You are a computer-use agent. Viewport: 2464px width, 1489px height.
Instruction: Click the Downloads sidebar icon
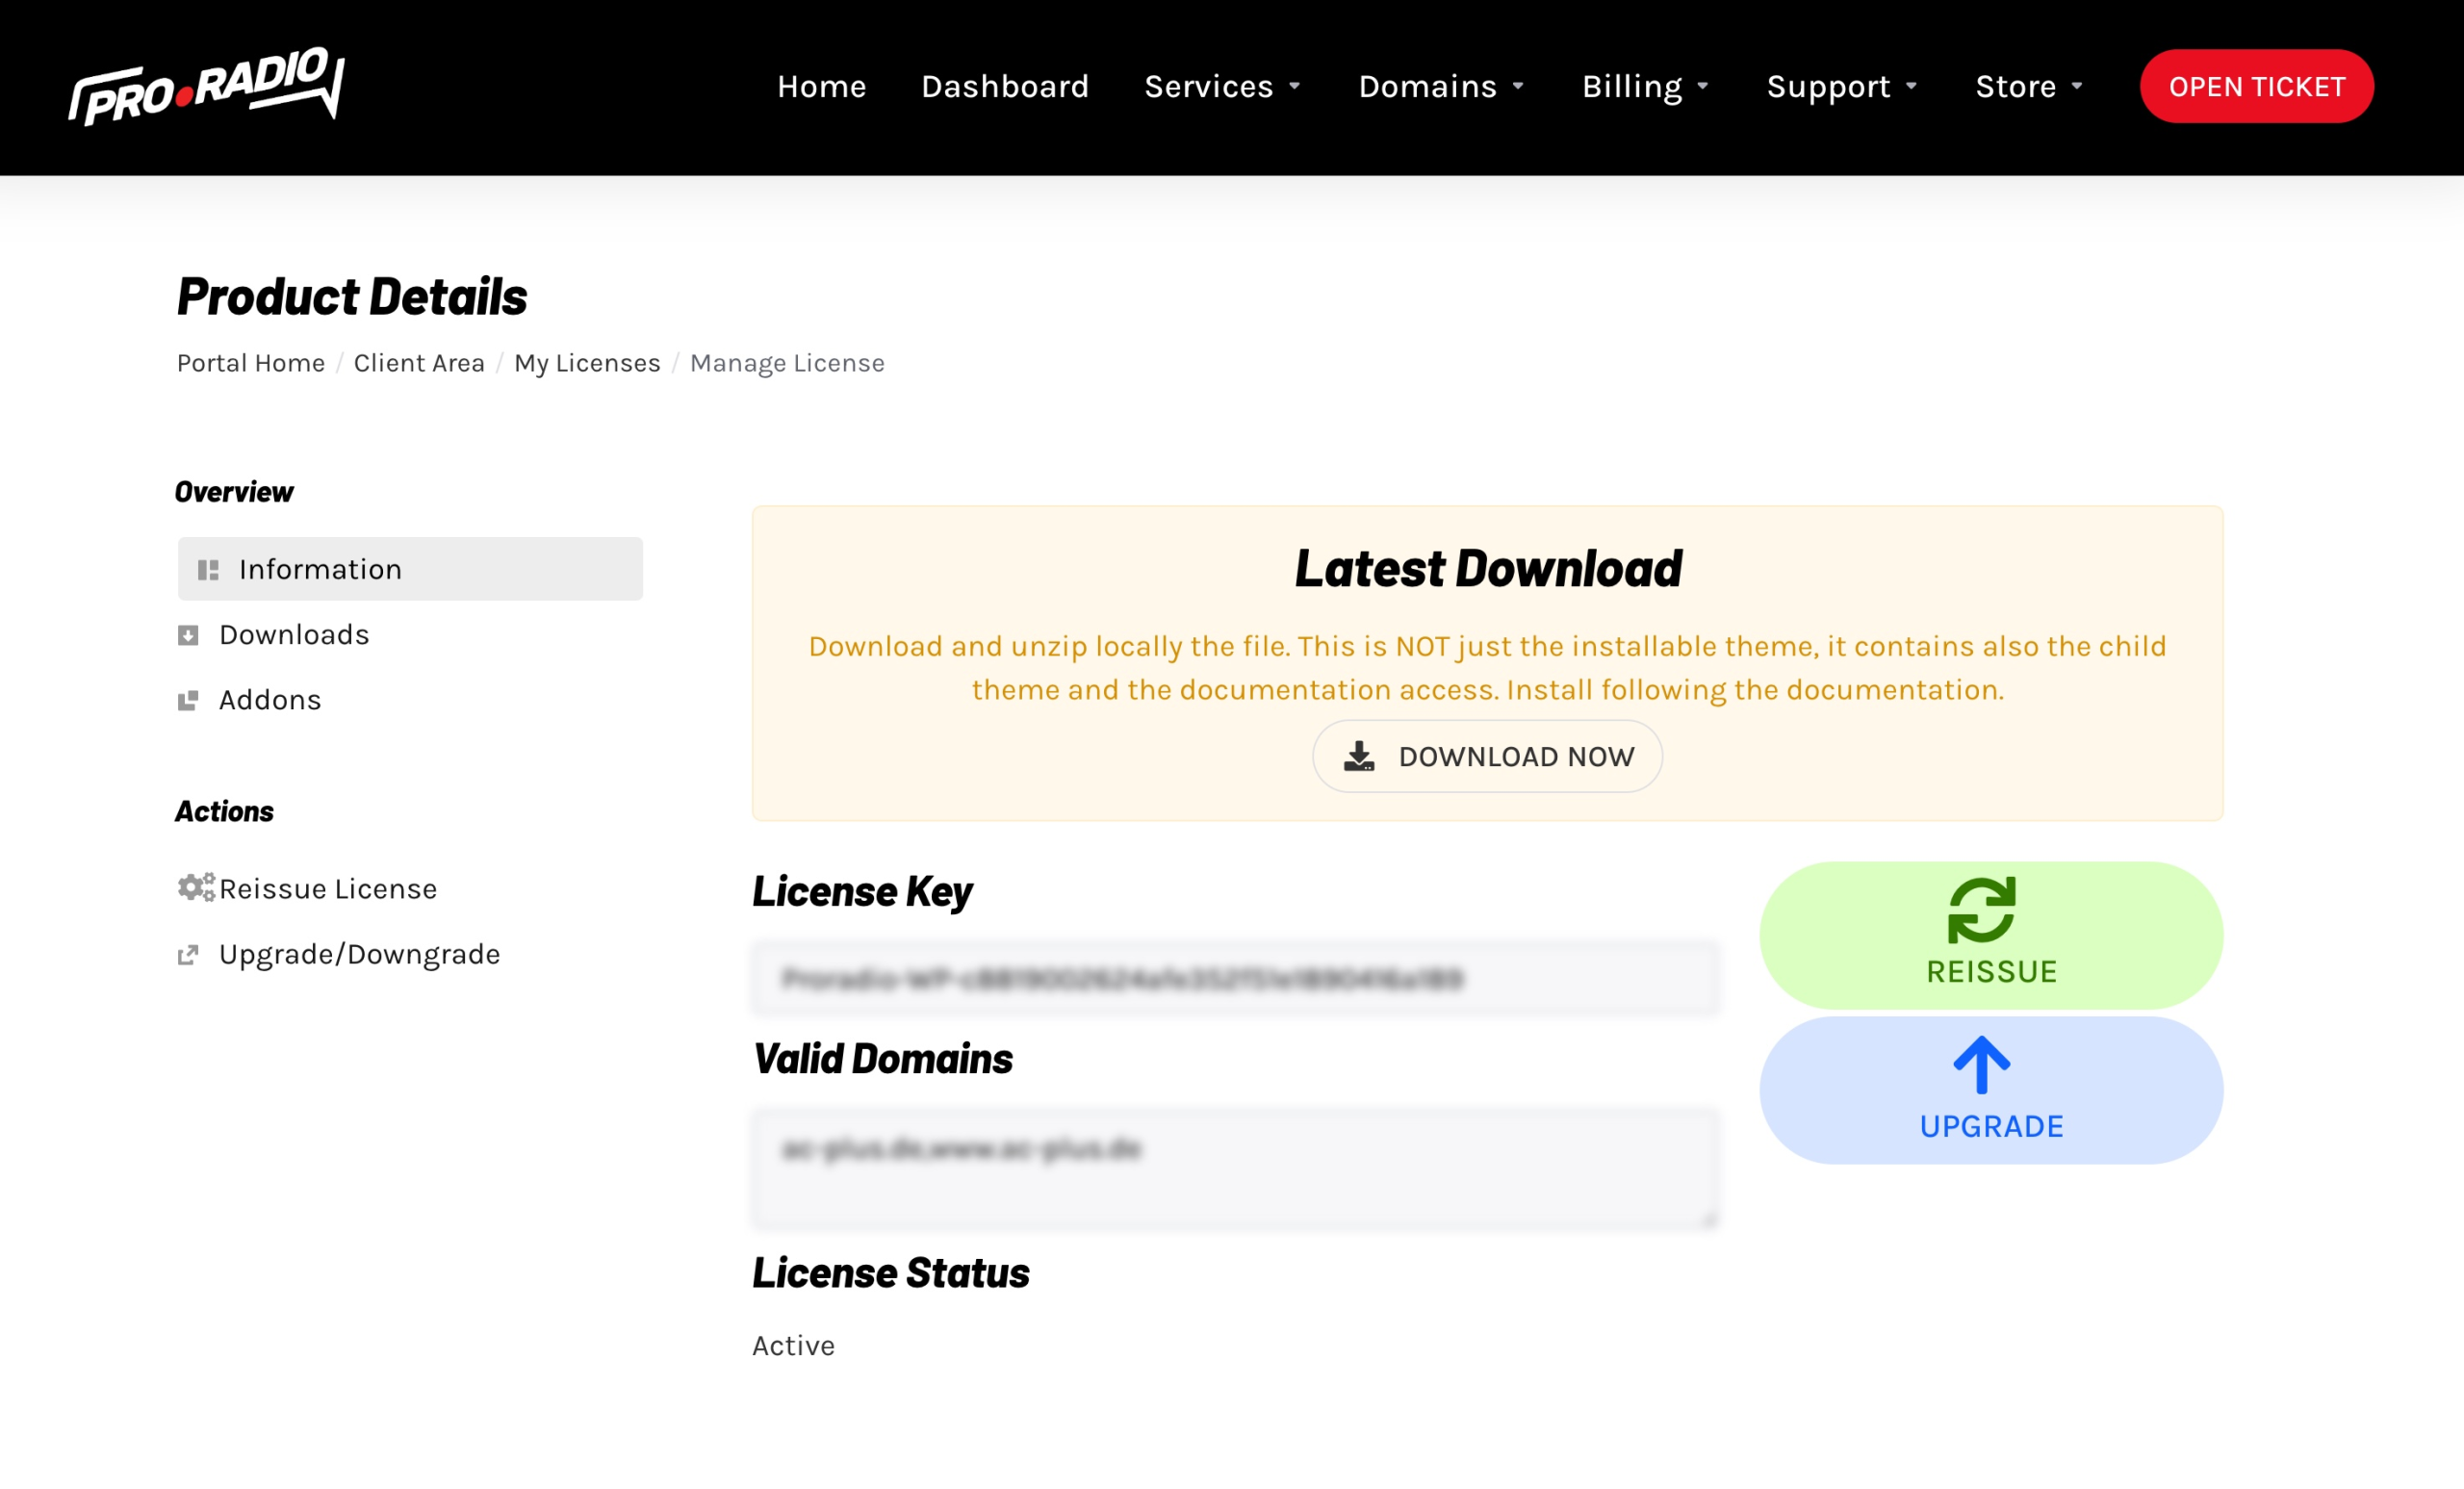click(x=188, y=635)
